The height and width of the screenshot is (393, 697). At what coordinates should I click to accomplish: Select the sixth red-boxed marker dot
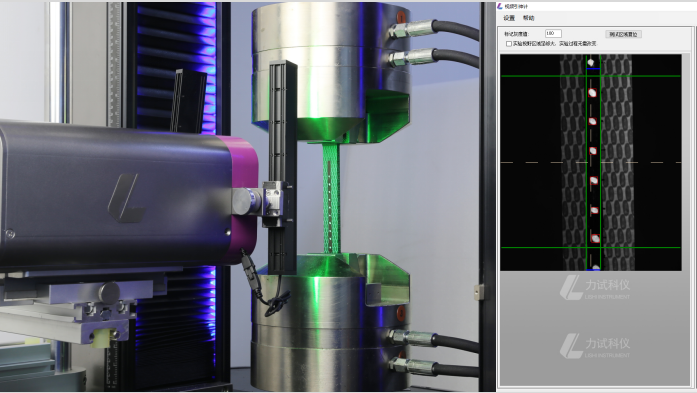[x=594, y=210]
